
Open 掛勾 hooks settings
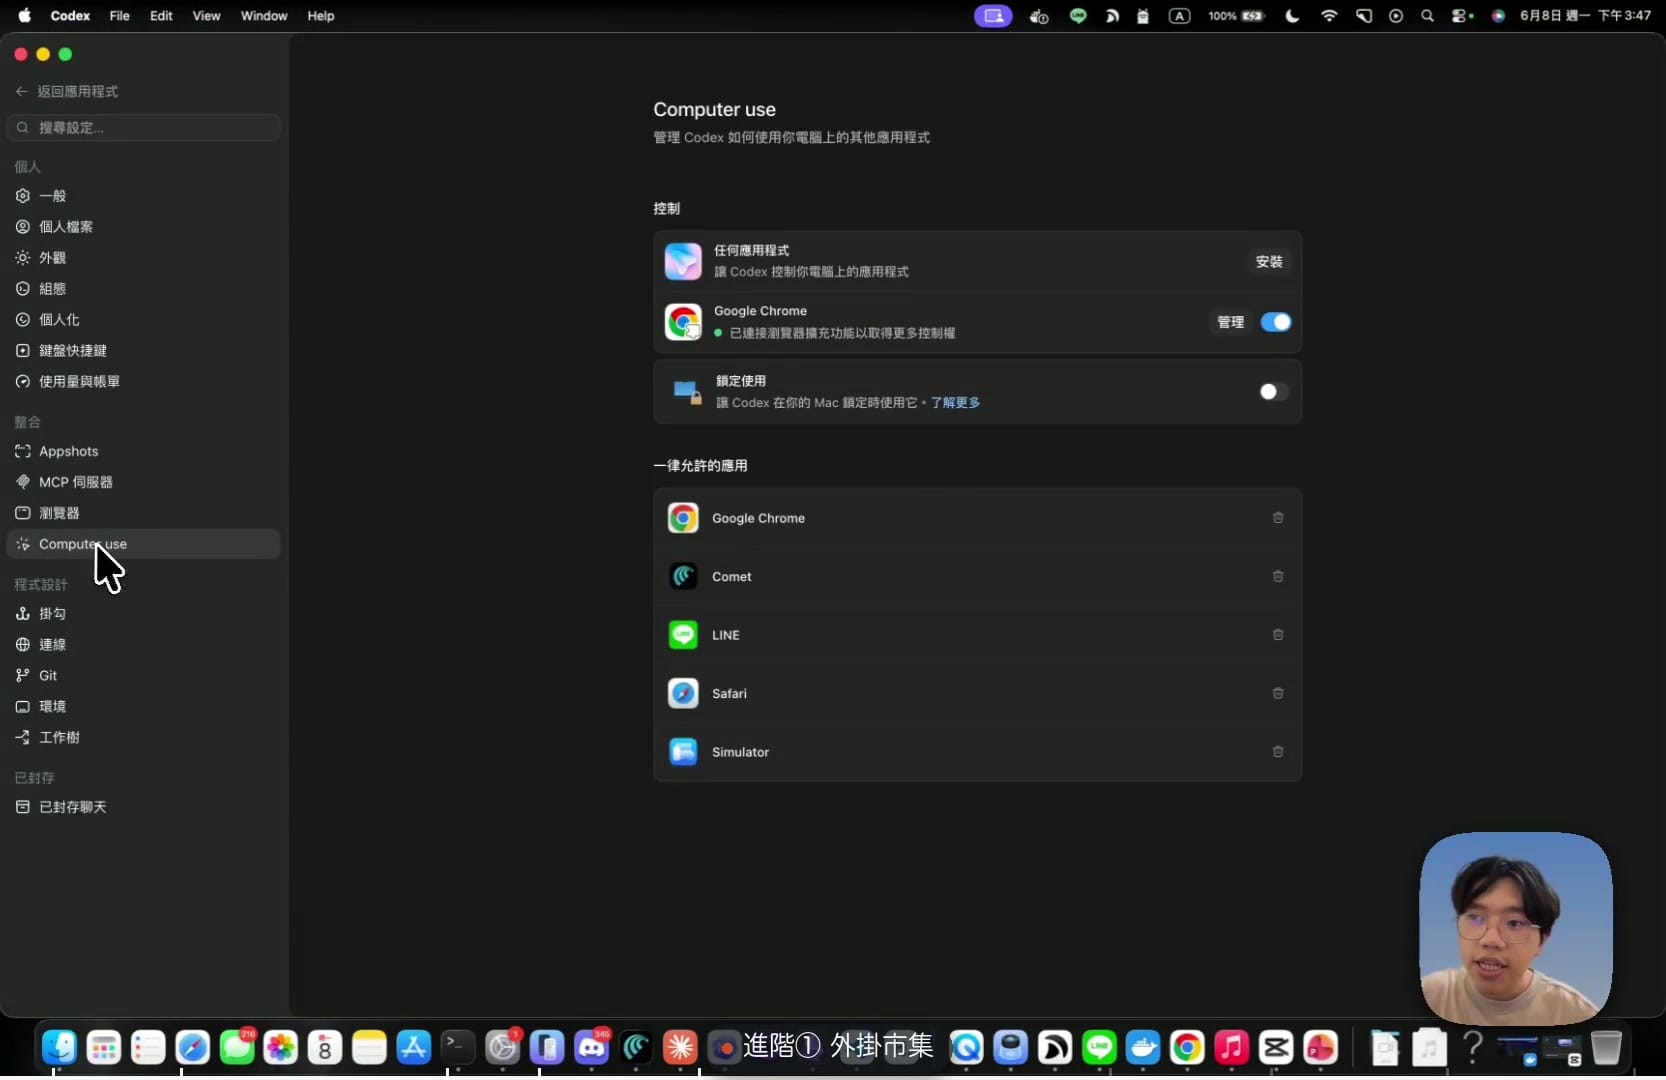tap(144, 614)
